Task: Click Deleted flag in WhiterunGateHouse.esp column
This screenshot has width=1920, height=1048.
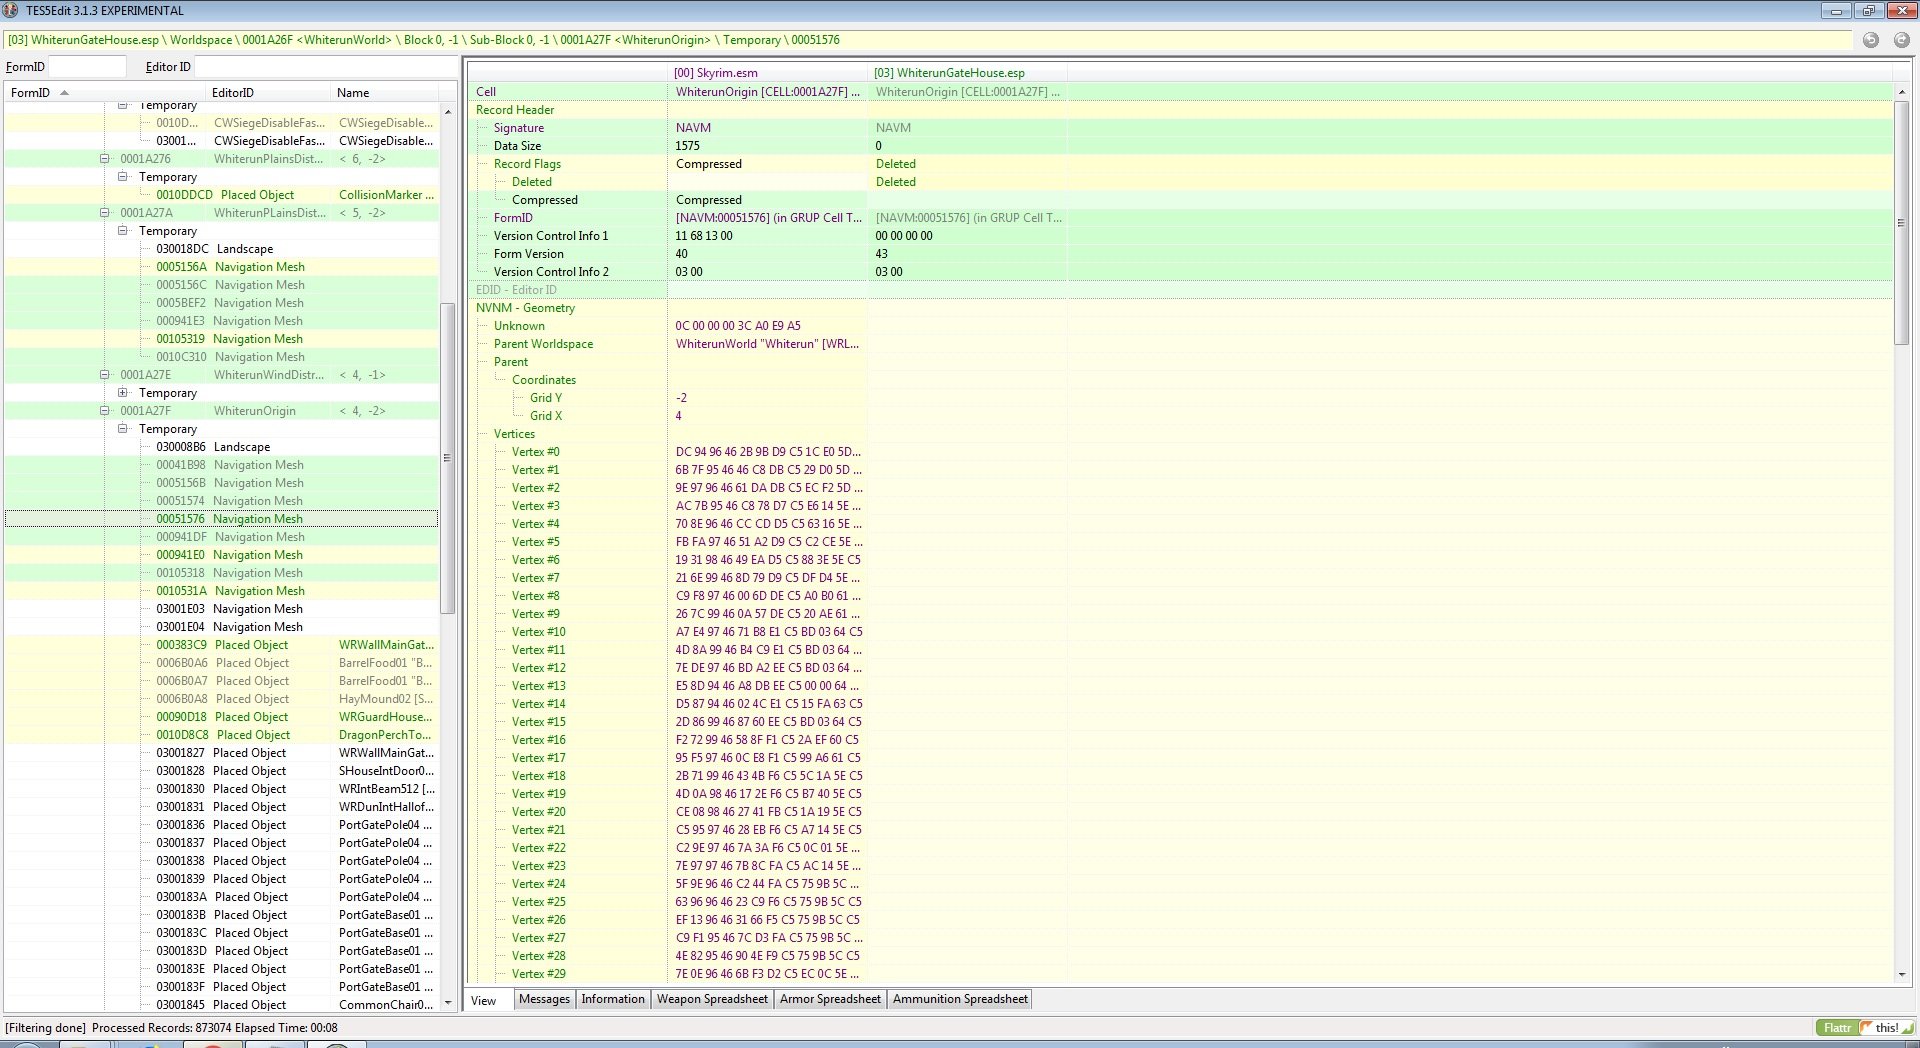Action: pos(896,182)
